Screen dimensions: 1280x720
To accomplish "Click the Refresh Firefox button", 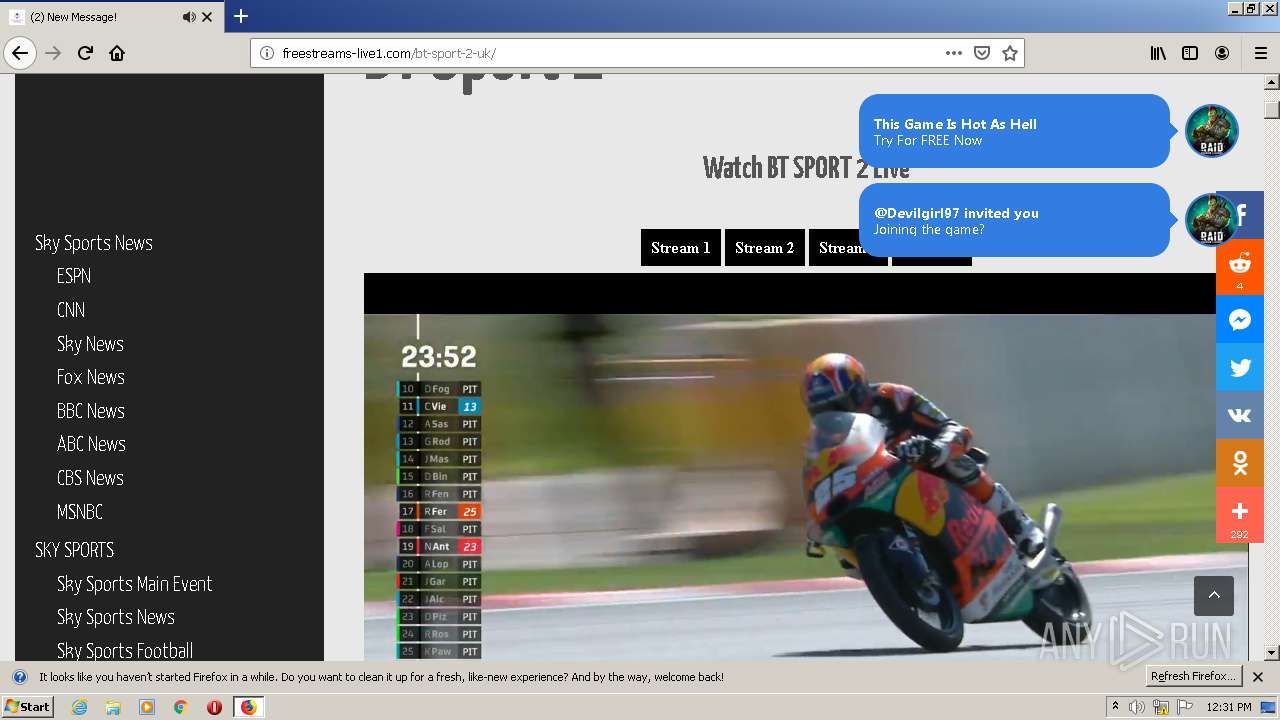I will (1194, 677).
